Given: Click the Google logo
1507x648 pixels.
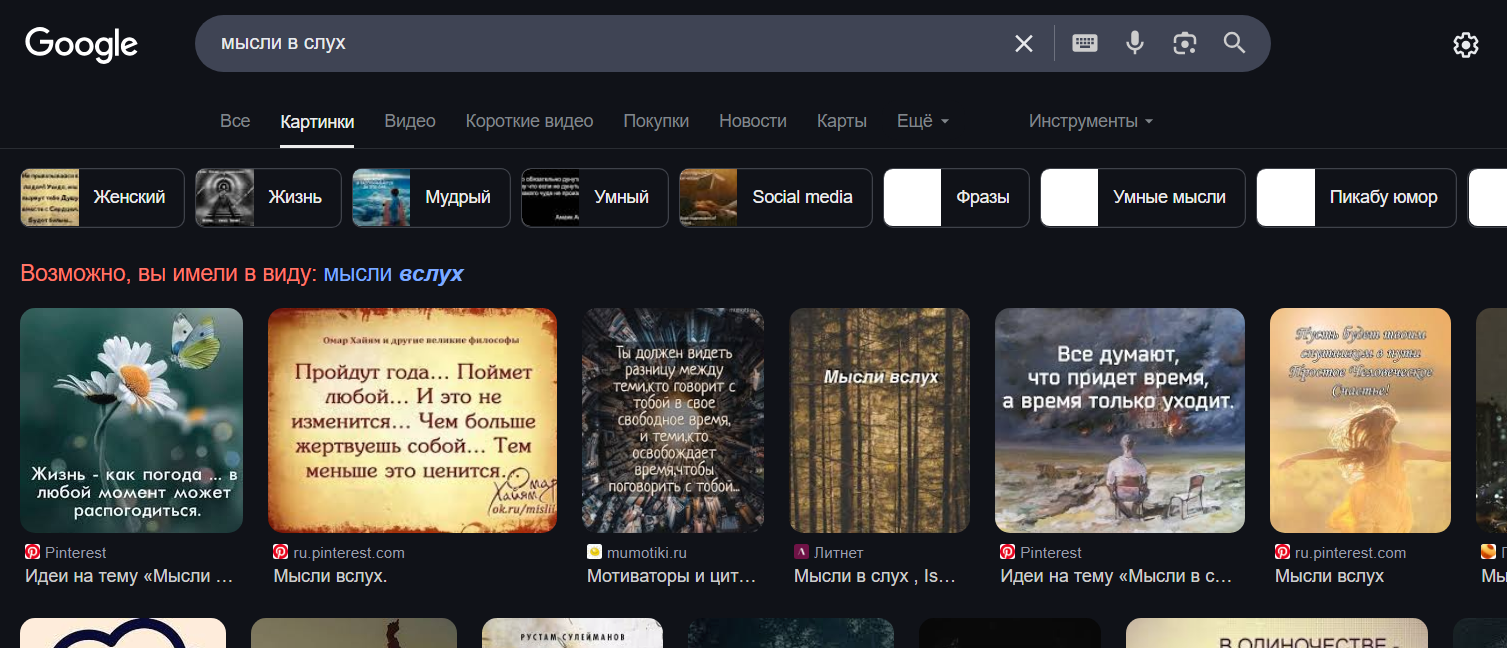Looking at the screenshot, I should point(81,44).
